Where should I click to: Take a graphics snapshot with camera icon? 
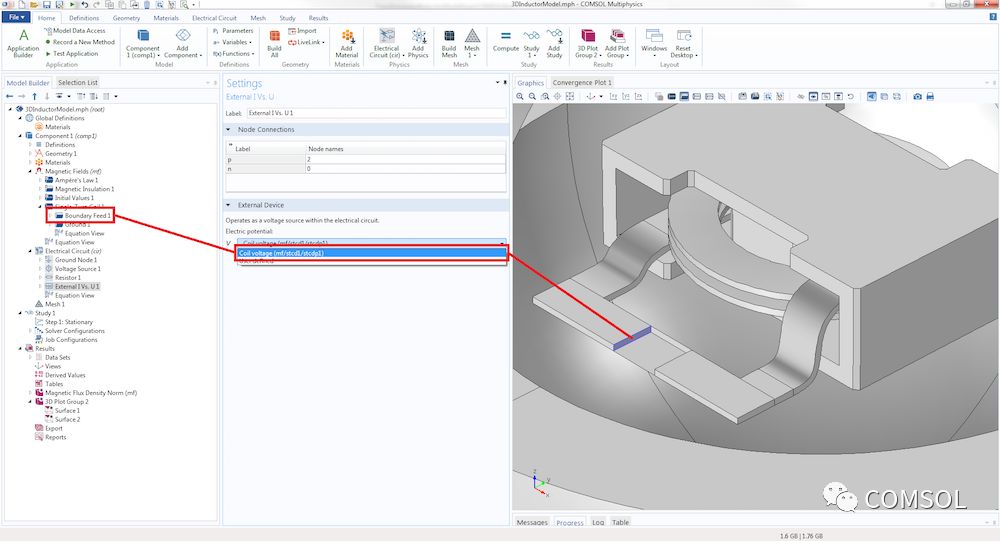[x=917, y=97]
